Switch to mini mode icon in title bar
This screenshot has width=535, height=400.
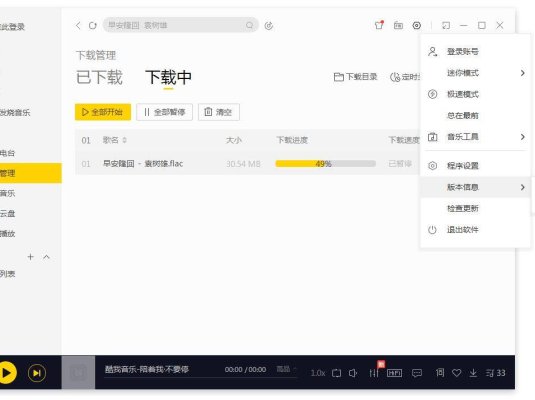pyautogui.click(x=446, y=25)
